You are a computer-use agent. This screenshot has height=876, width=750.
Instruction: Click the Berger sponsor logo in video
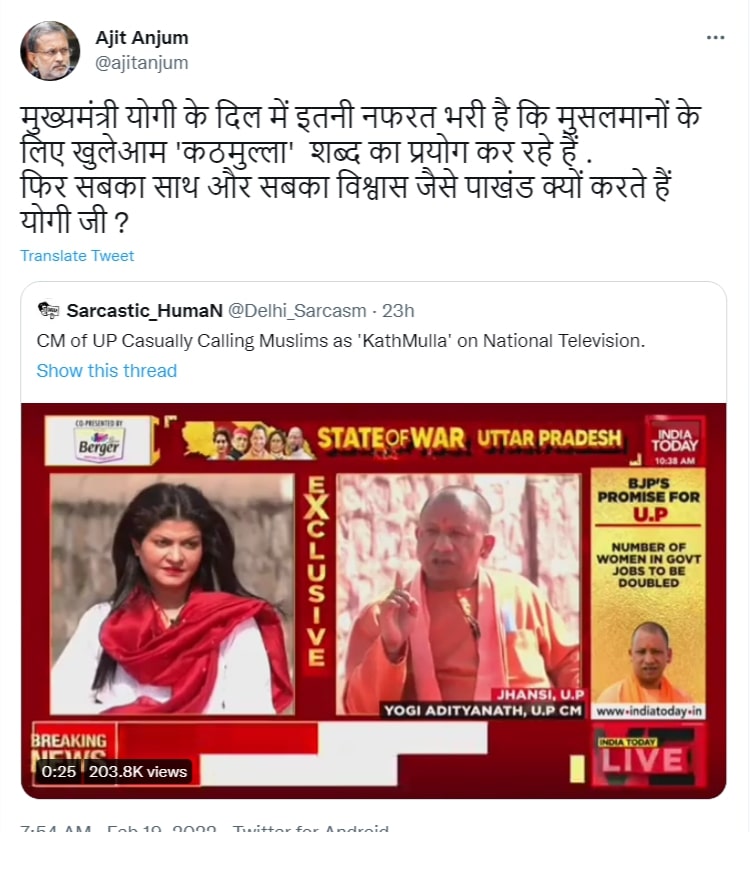tap(98, 440)
